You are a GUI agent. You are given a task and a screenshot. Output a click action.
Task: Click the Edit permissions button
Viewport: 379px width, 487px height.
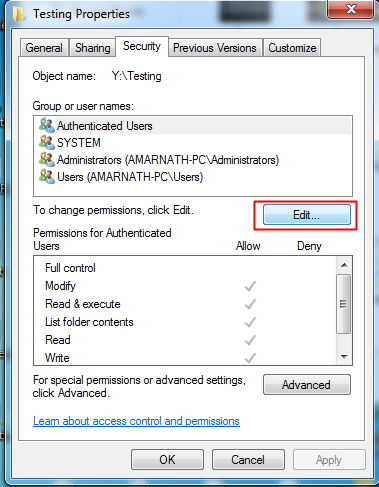pyautogui.click(x=307, y=215)
